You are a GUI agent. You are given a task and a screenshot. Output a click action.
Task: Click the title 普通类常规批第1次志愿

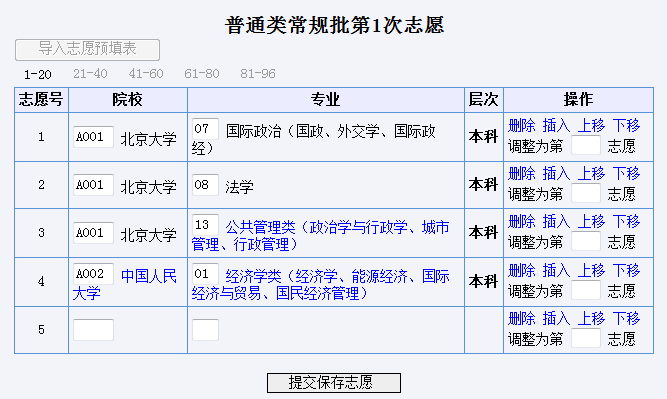pyautogui.click(x=334, y=25)
